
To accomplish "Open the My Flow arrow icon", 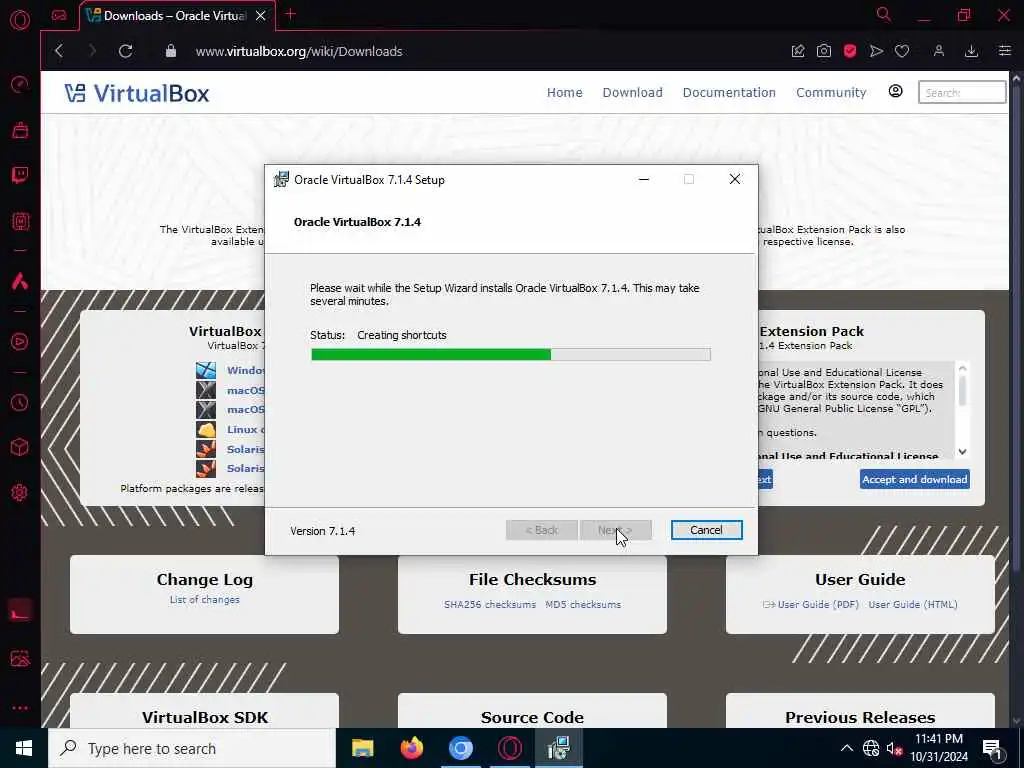I will [876, 51].
